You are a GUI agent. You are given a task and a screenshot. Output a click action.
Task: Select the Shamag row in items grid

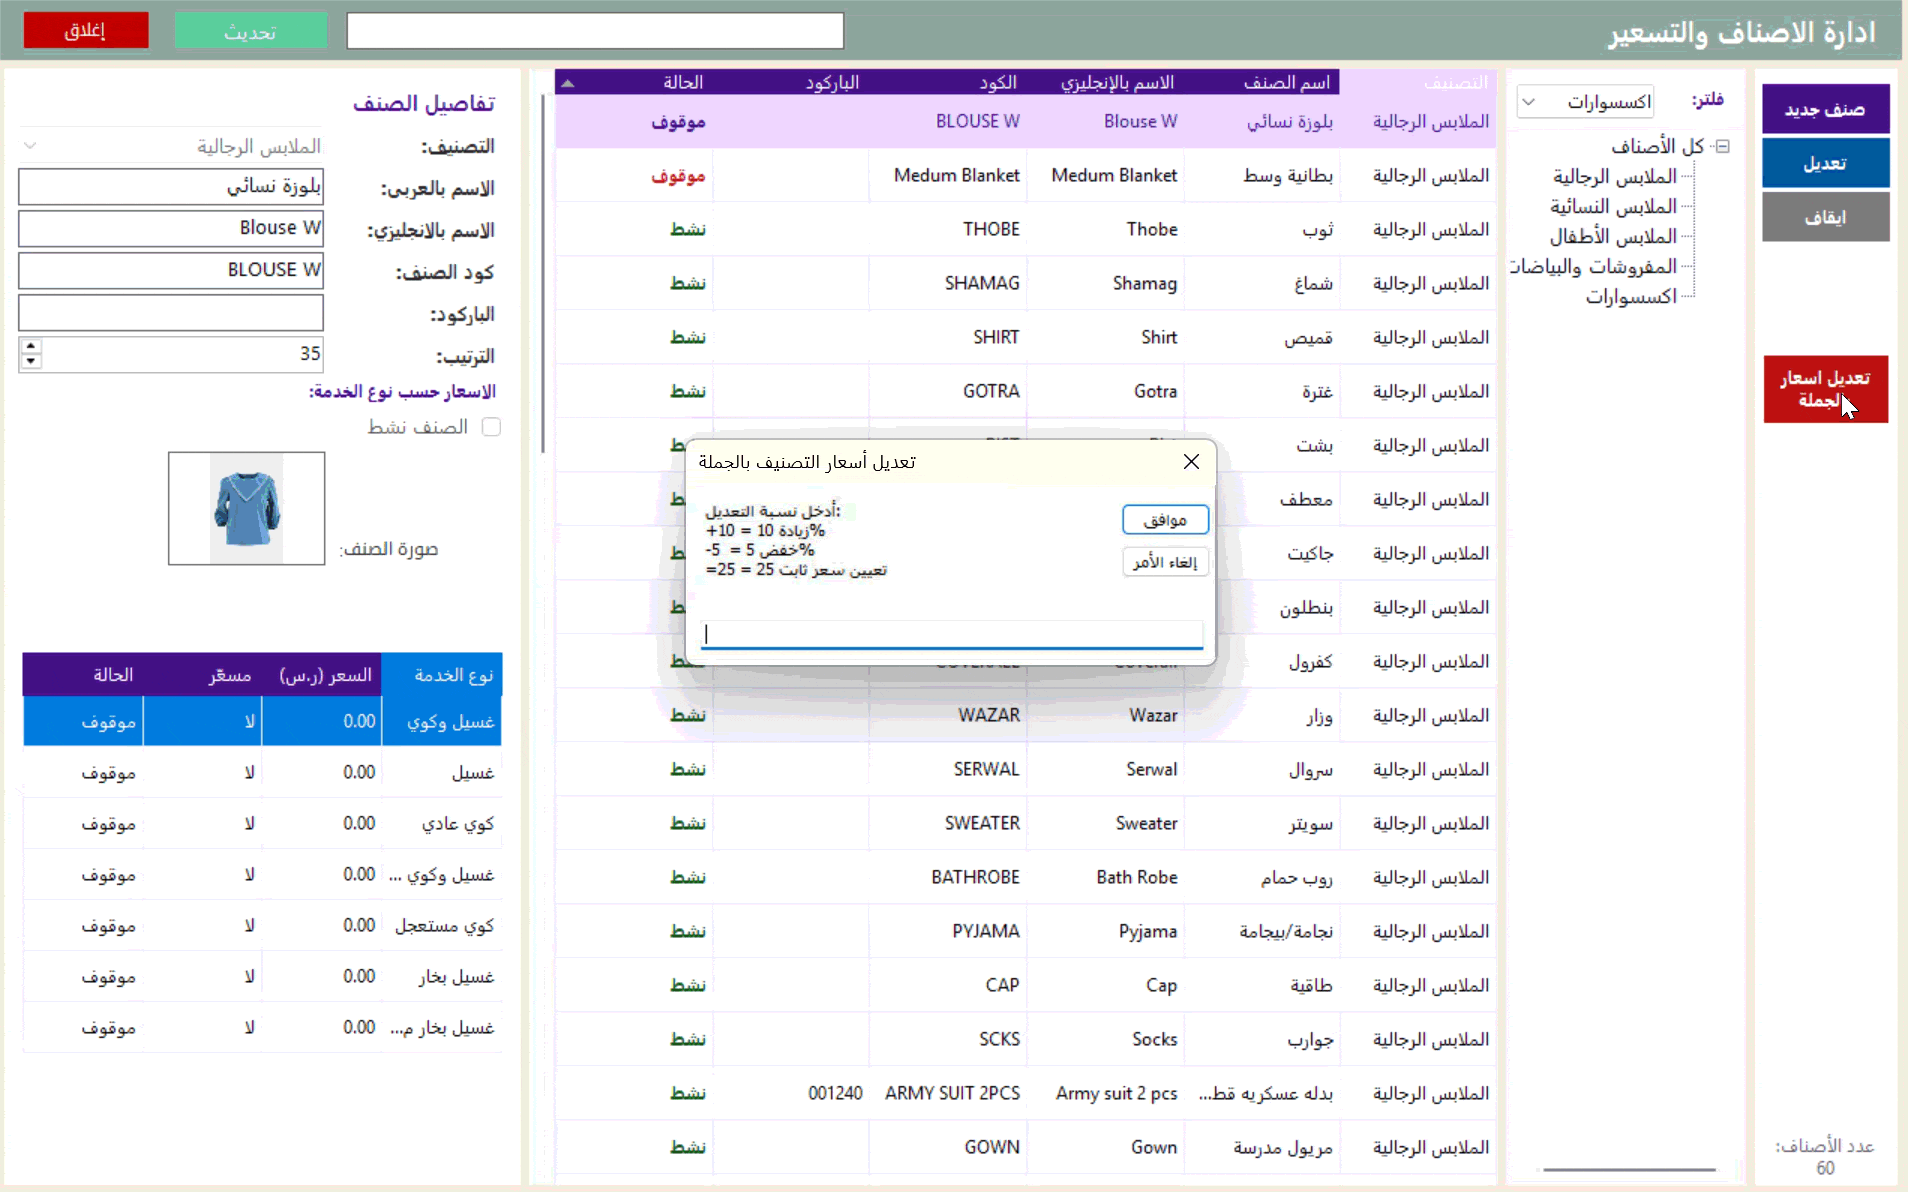pos(1025,283)
